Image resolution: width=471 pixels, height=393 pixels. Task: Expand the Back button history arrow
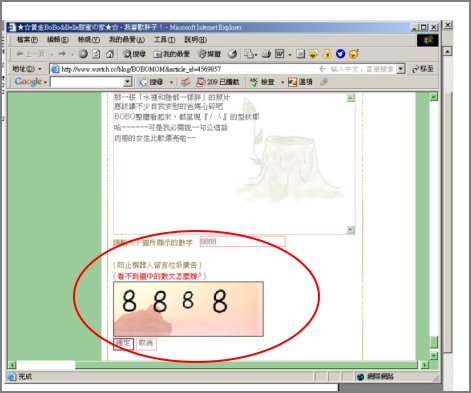click(52, 54)
